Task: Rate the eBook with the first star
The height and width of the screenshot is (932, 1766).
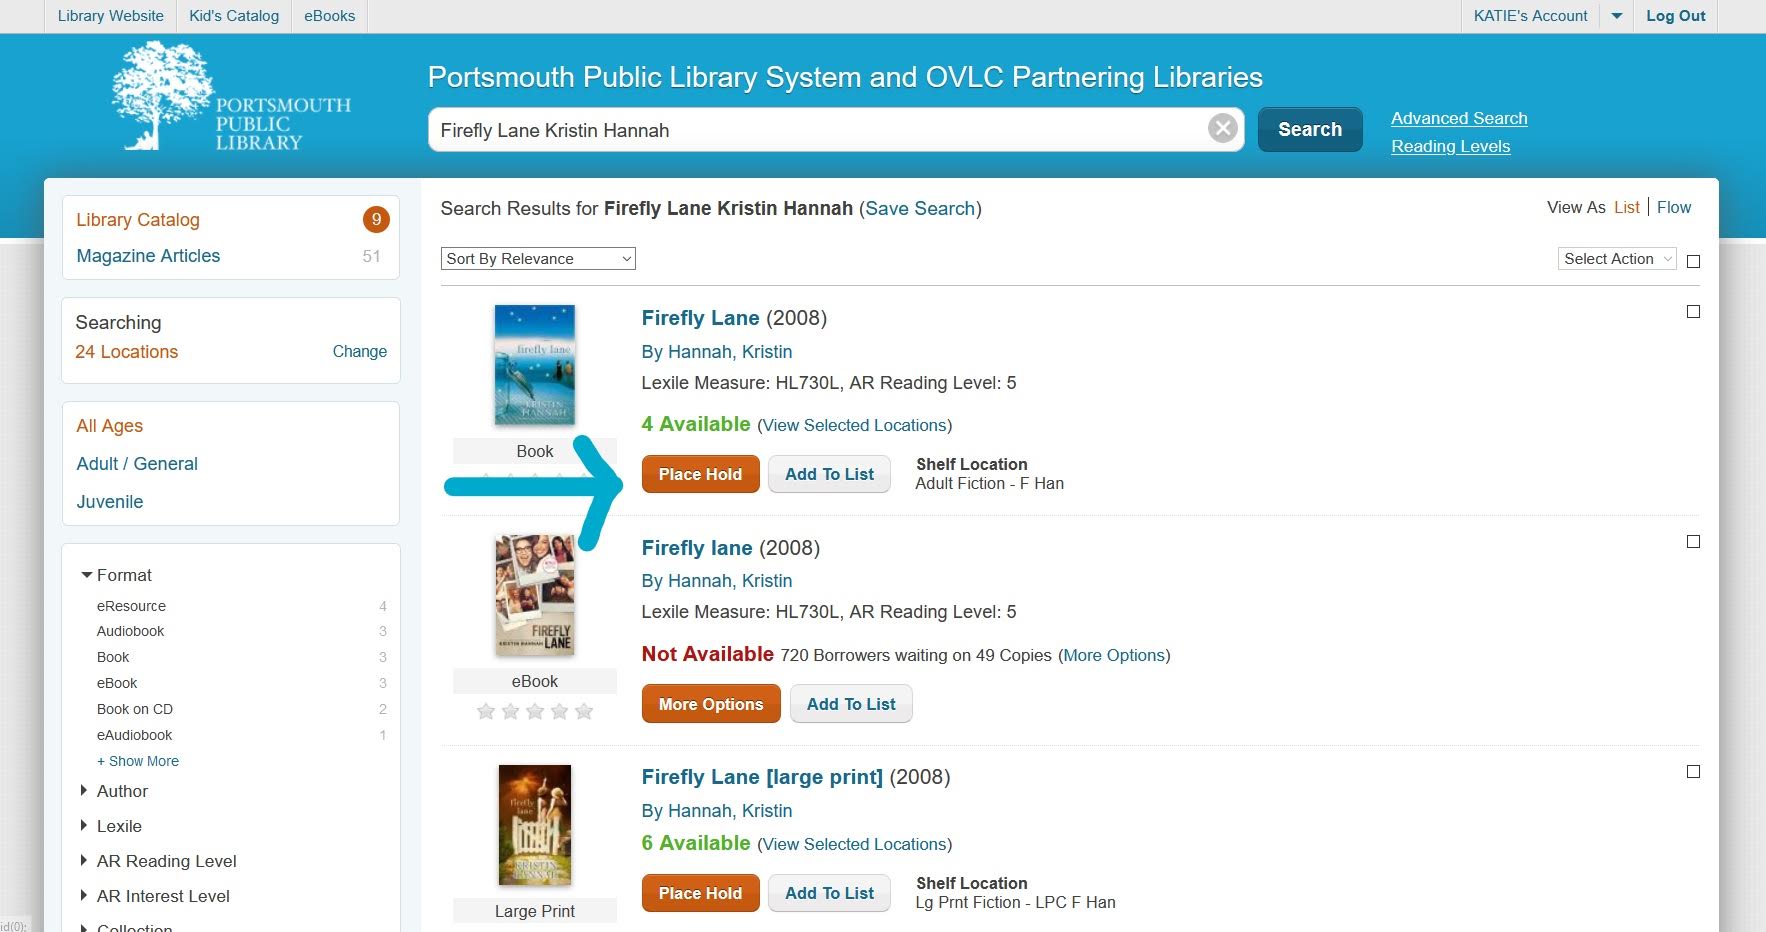Action: (x=486, y=711)
